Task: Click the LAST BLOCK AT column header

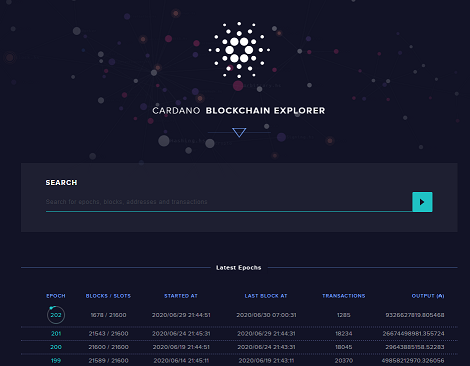Action: [x=266, y=296]
